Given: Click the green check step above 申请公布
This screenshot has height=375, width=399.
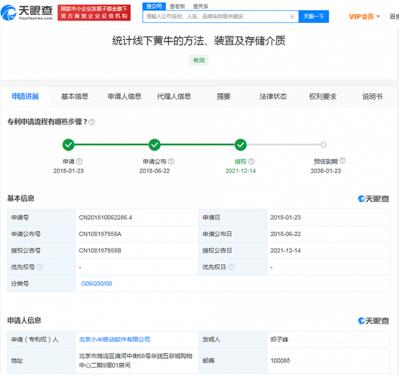Looking at the screenshot, I should coord(154,145).
